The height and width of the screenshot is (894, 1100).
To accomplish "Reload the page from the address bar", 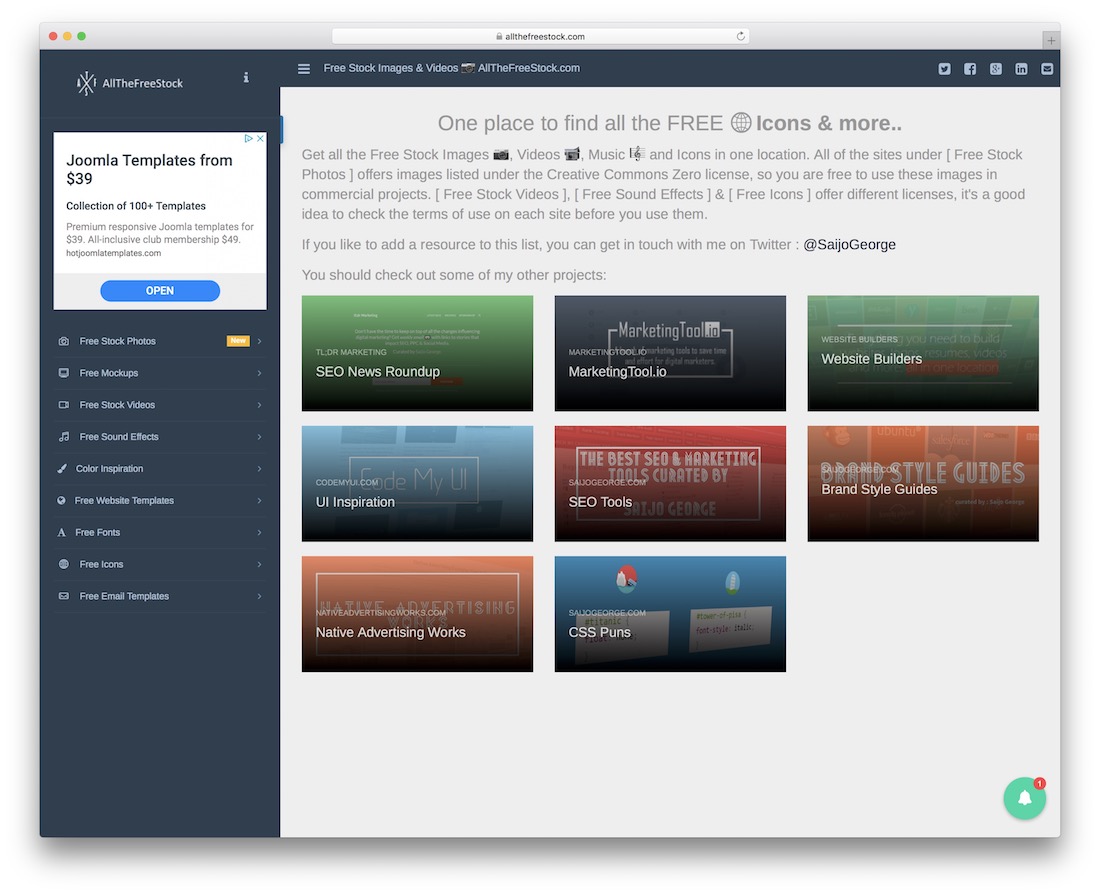I will tap(740, 36).
